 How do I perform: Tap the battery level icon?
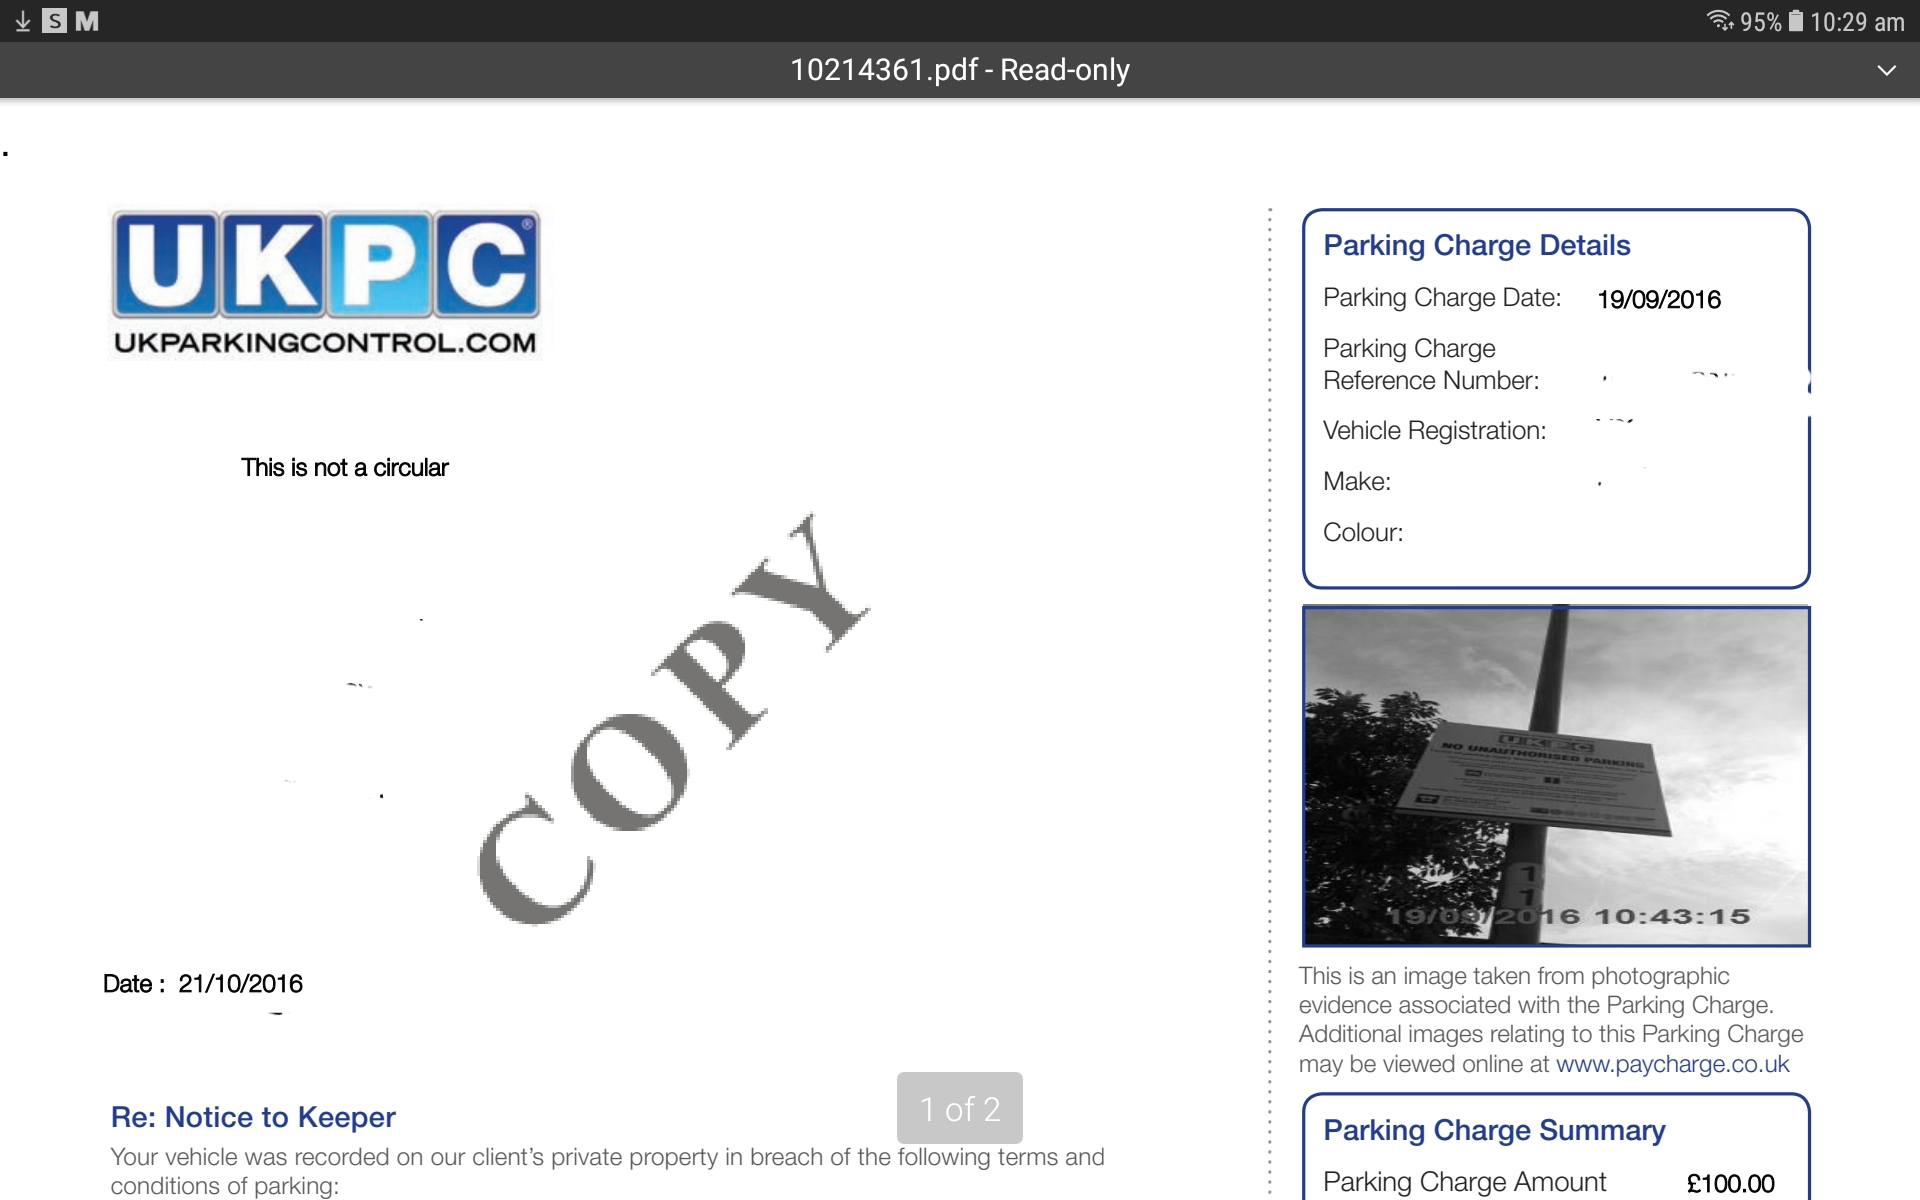click(x=1796, y=21)
